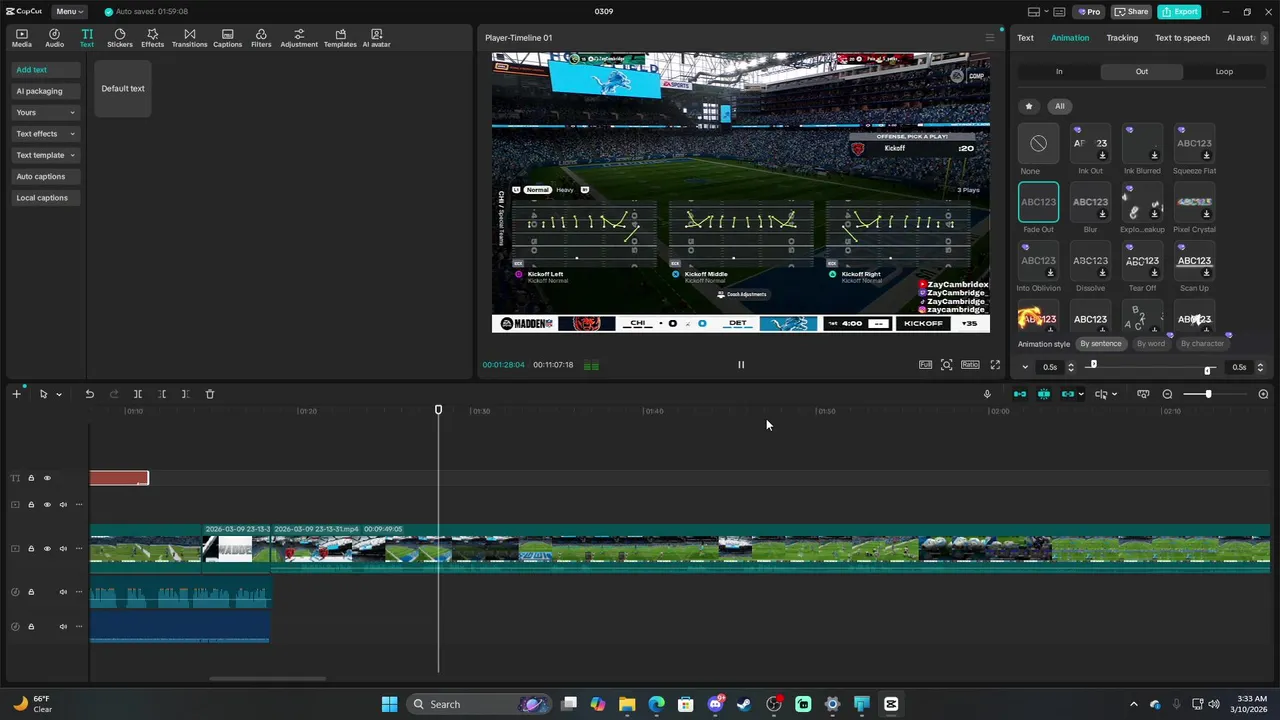This screenshot has height=720, width=1280.
Task: Collapse animation duration chevron
Action: click(x=1025, y=367)
